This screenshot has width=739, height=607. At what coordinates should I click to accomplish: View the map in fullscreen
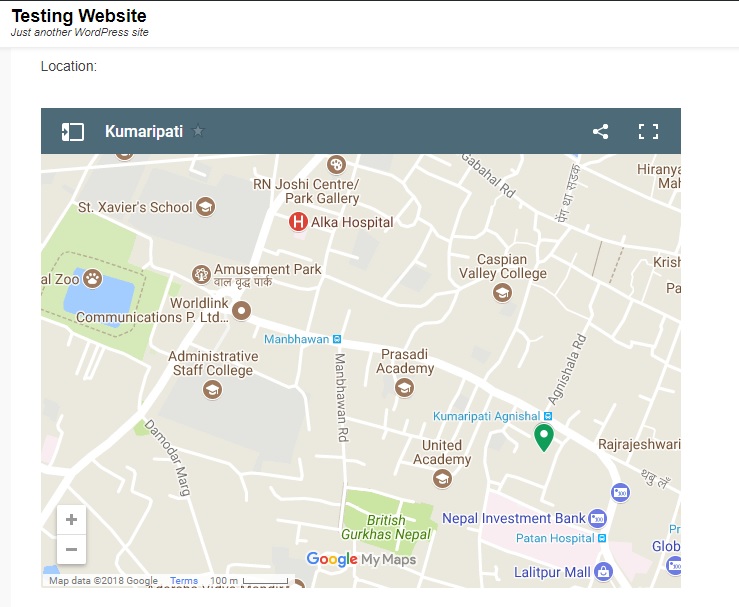click(x=649, y=131)
